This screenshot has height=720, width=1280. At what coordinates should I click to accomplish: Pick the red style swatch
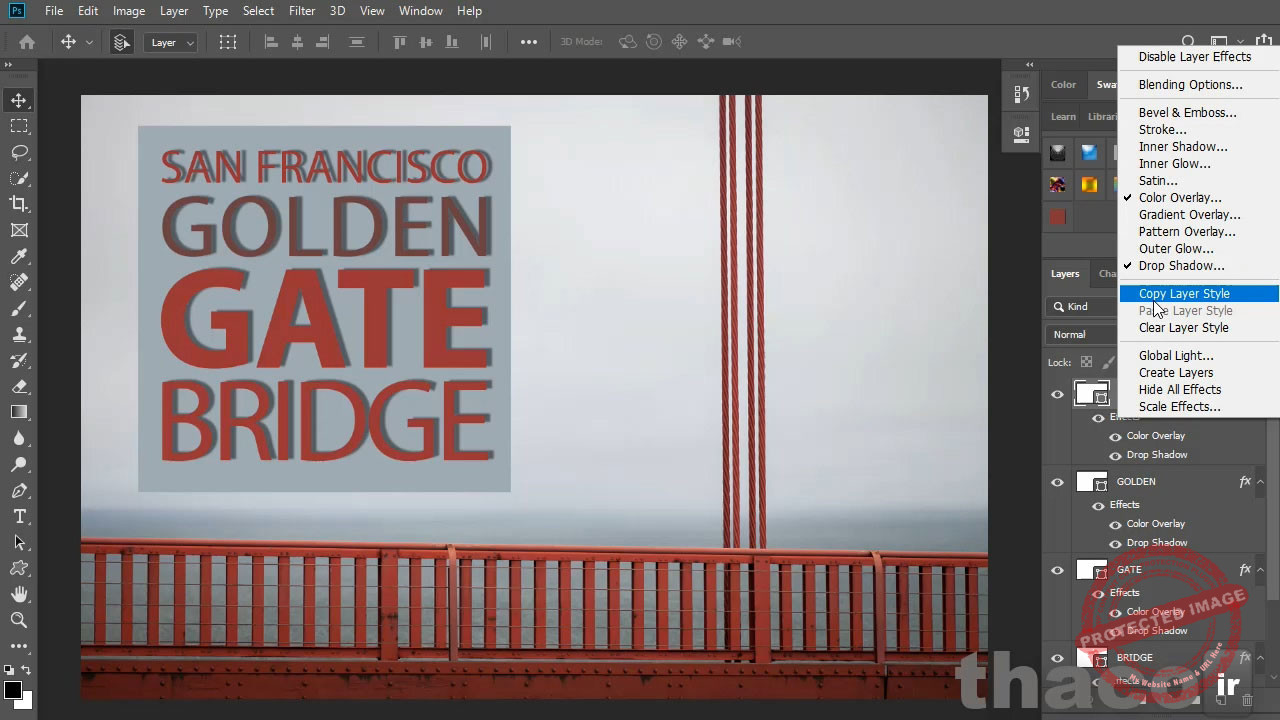click(x=1058, y=217)
